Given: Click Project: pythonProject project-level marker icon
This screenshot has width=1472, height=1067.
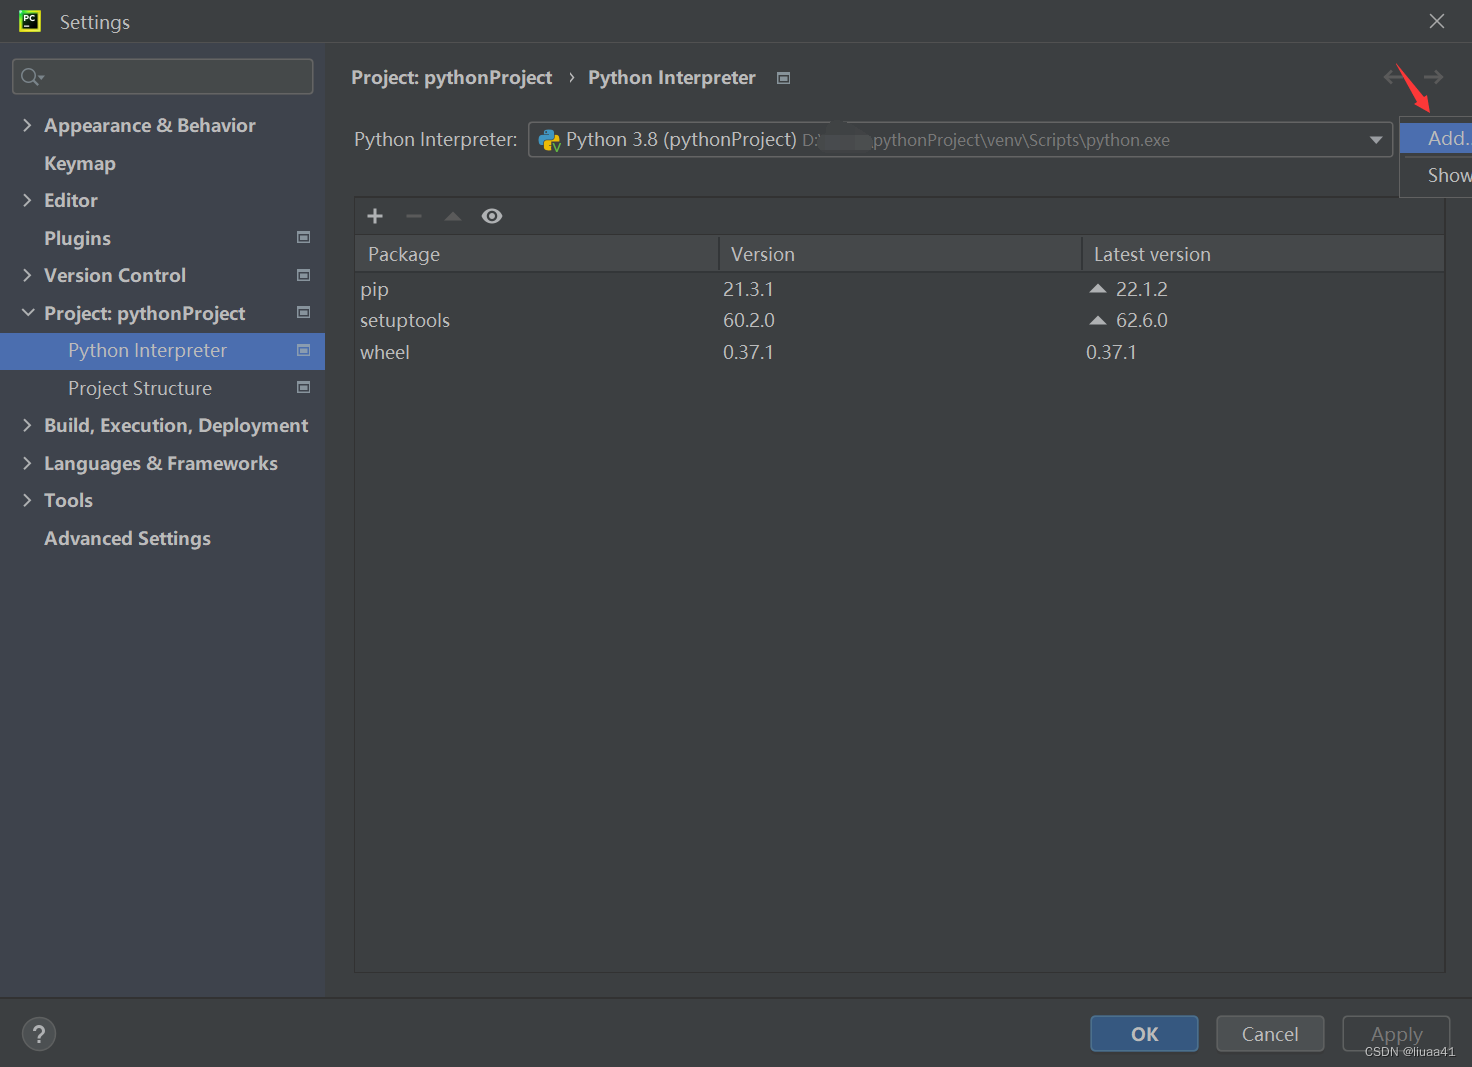Looking at the screenshot, I should point(303,312).
